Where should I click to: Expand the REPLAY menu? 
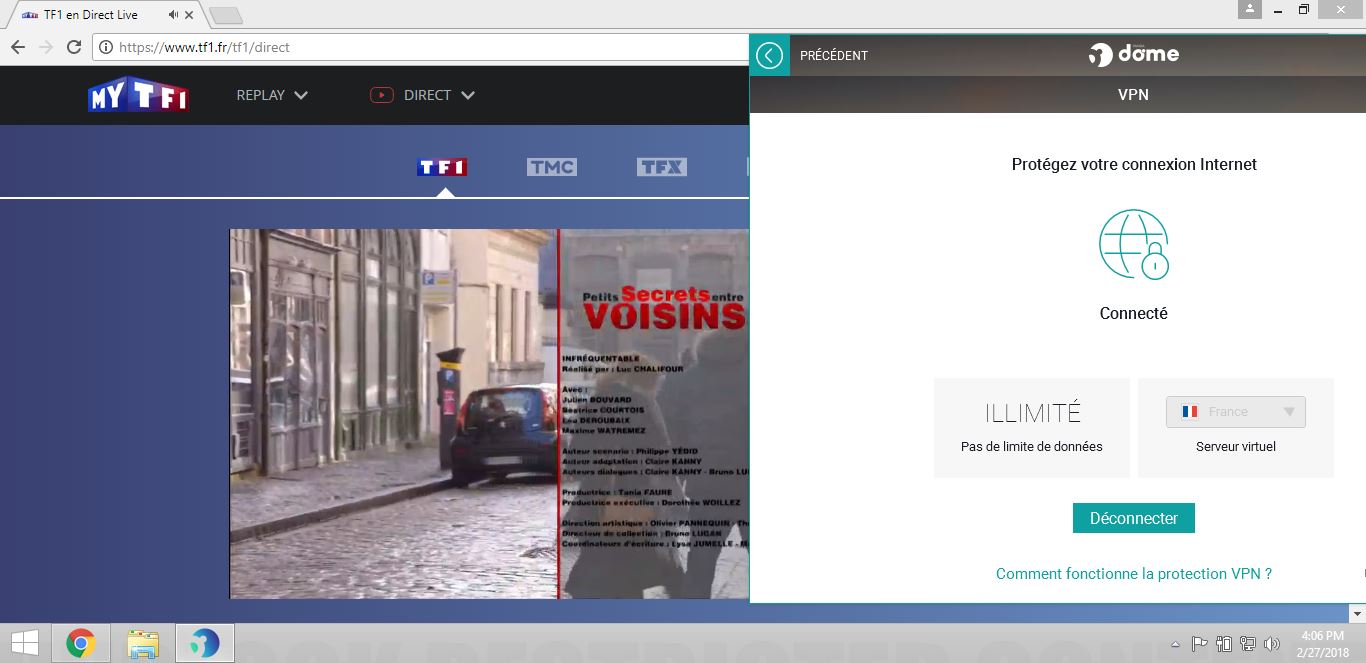[x=272, y=95]
